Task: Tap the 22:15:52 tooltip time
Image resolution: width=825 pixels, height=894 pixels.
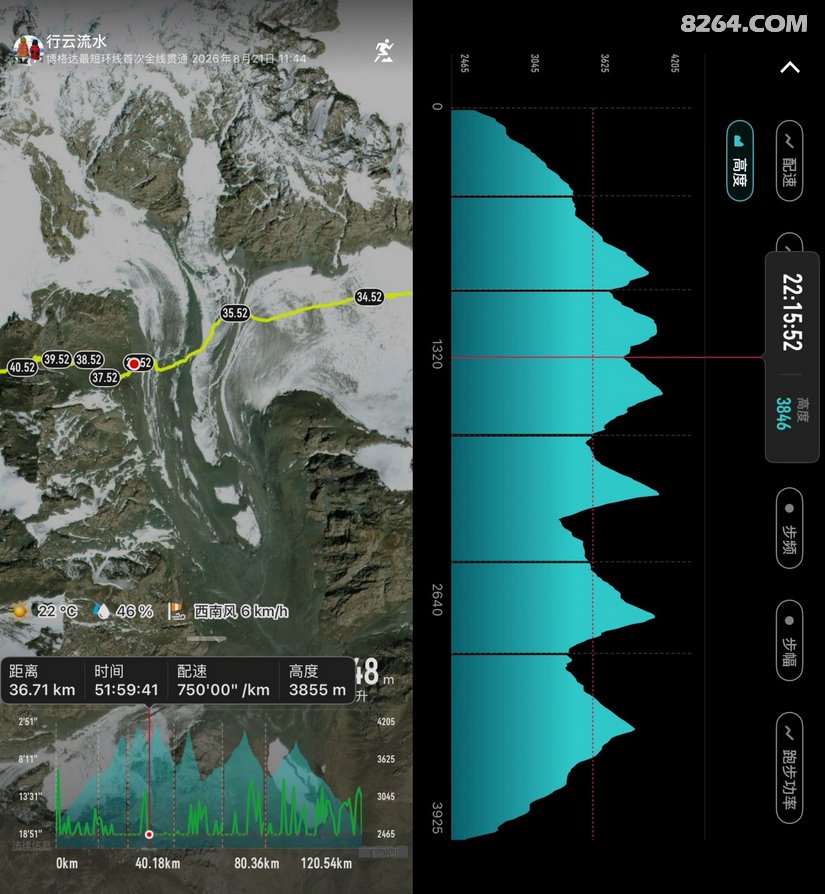Action: point(793,312)
